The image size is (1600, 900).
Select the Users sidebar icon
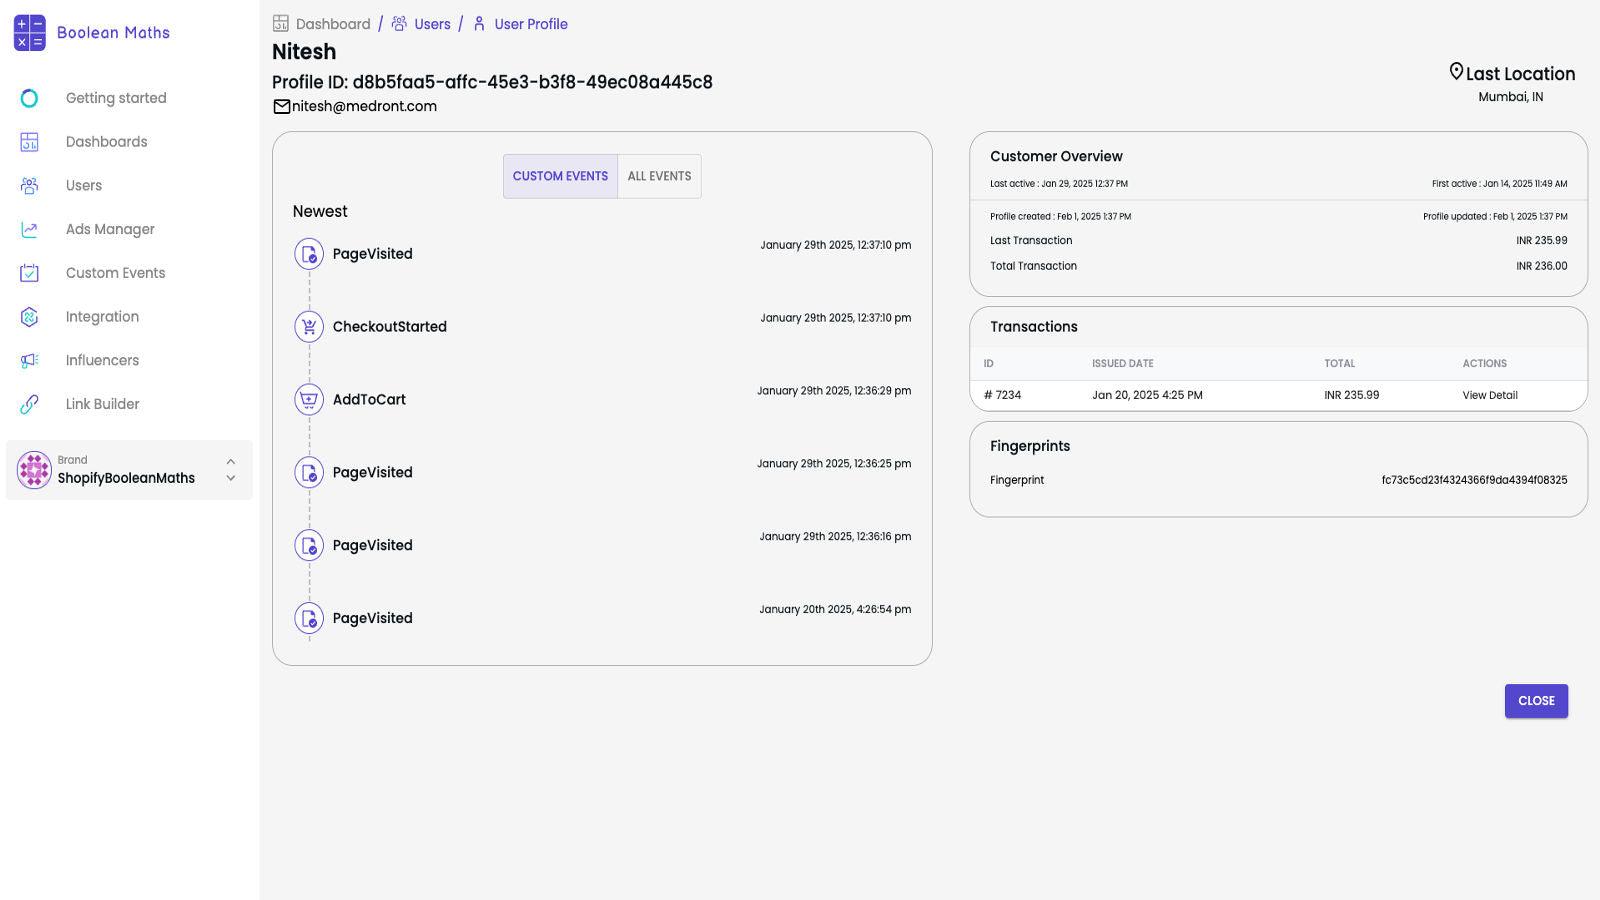pyautogui.click(x=29, y=185)
